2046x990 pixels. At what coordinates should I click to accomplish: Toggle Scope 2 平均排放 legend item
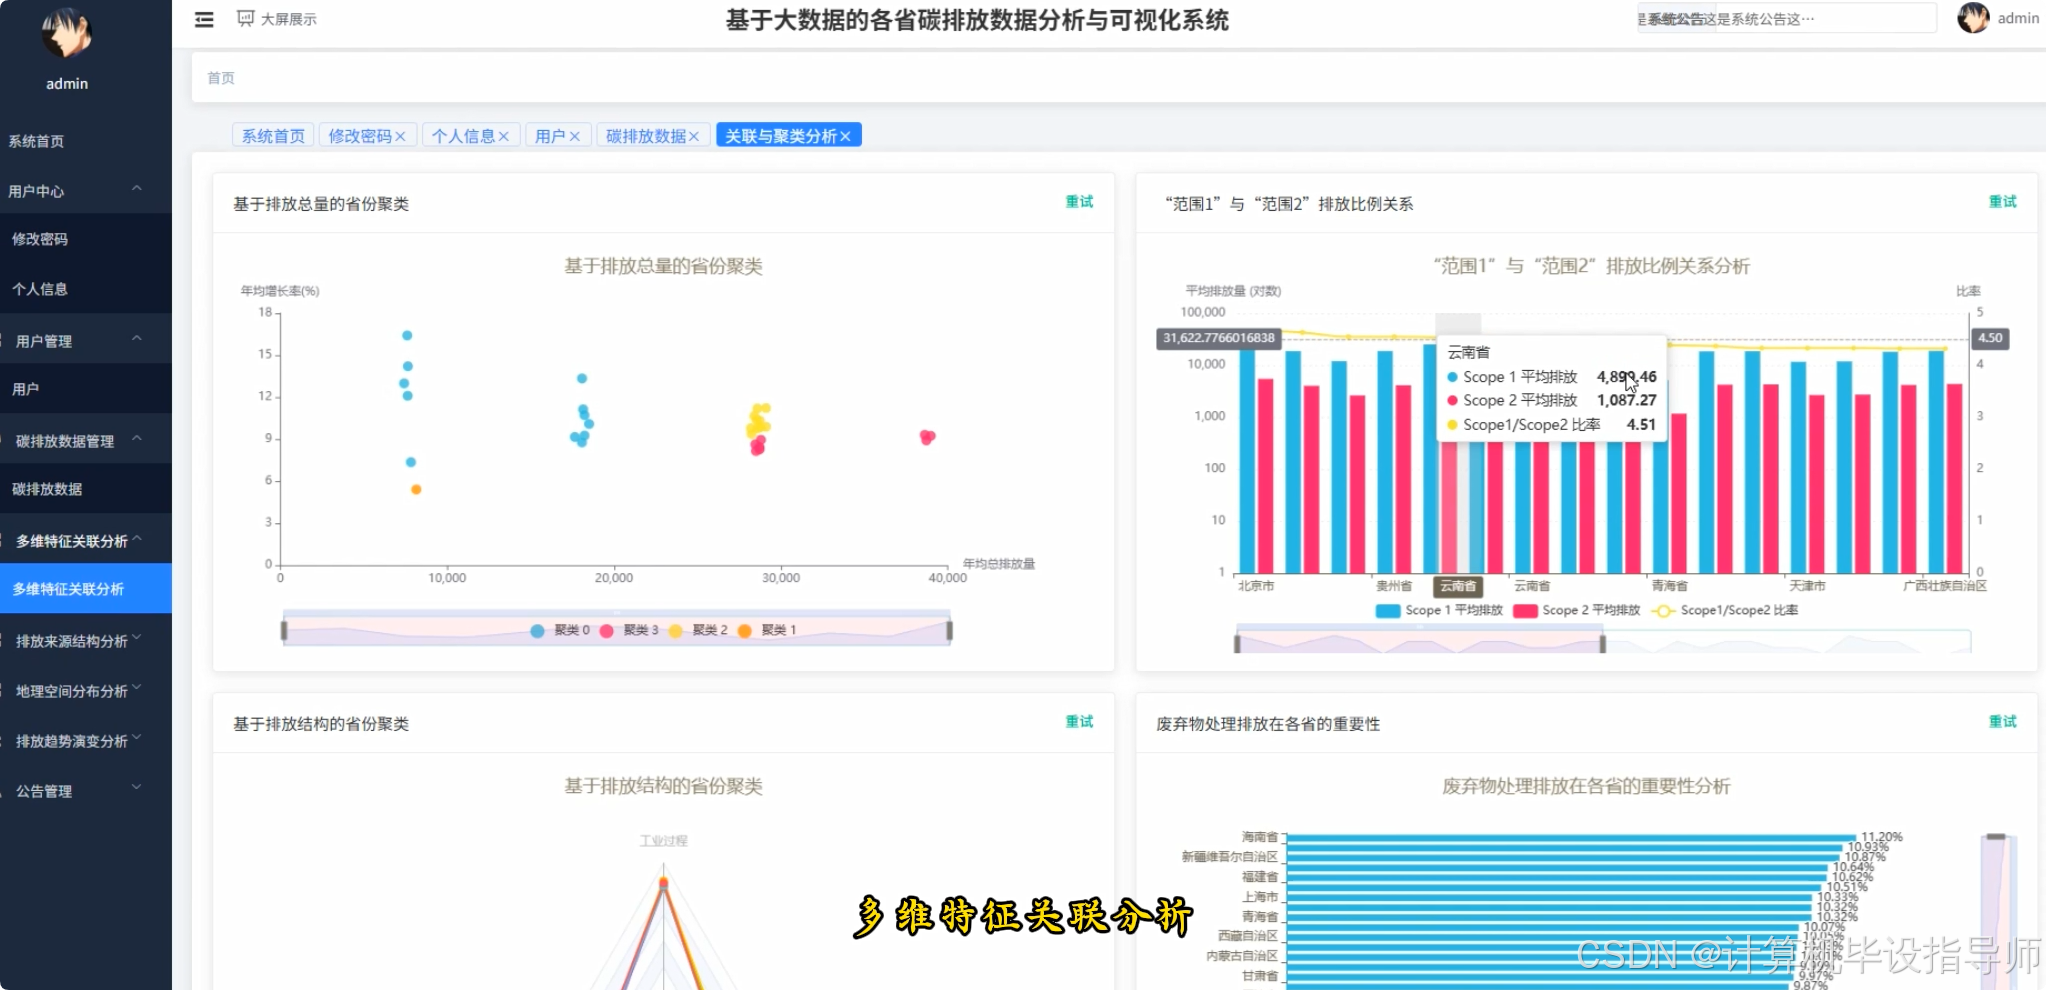point(1577,611)
